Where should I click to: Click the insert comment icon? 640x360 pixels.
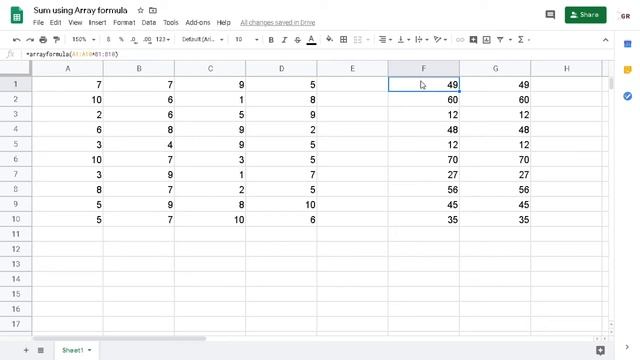(473, 40)
